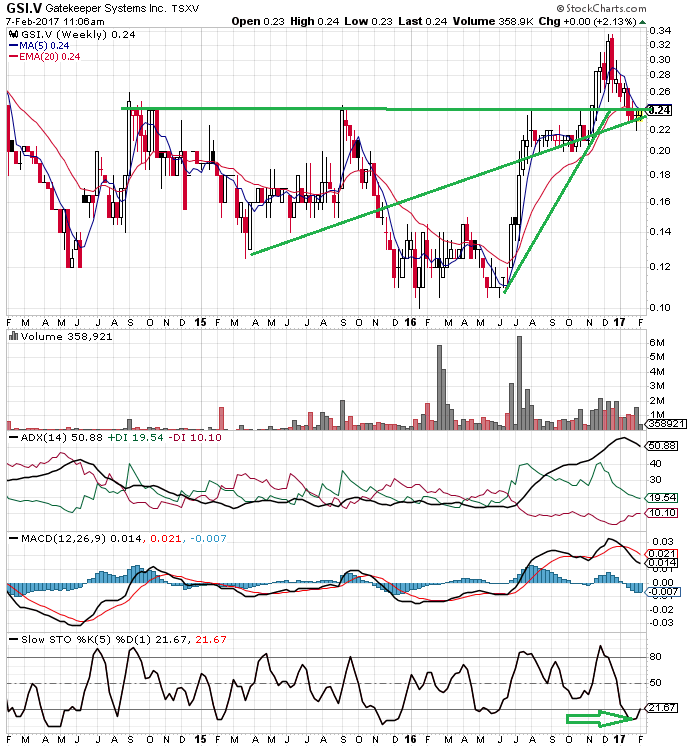
Task: Click the boxed 21.67 stochastic axis tag
Action: click(661, 707)
